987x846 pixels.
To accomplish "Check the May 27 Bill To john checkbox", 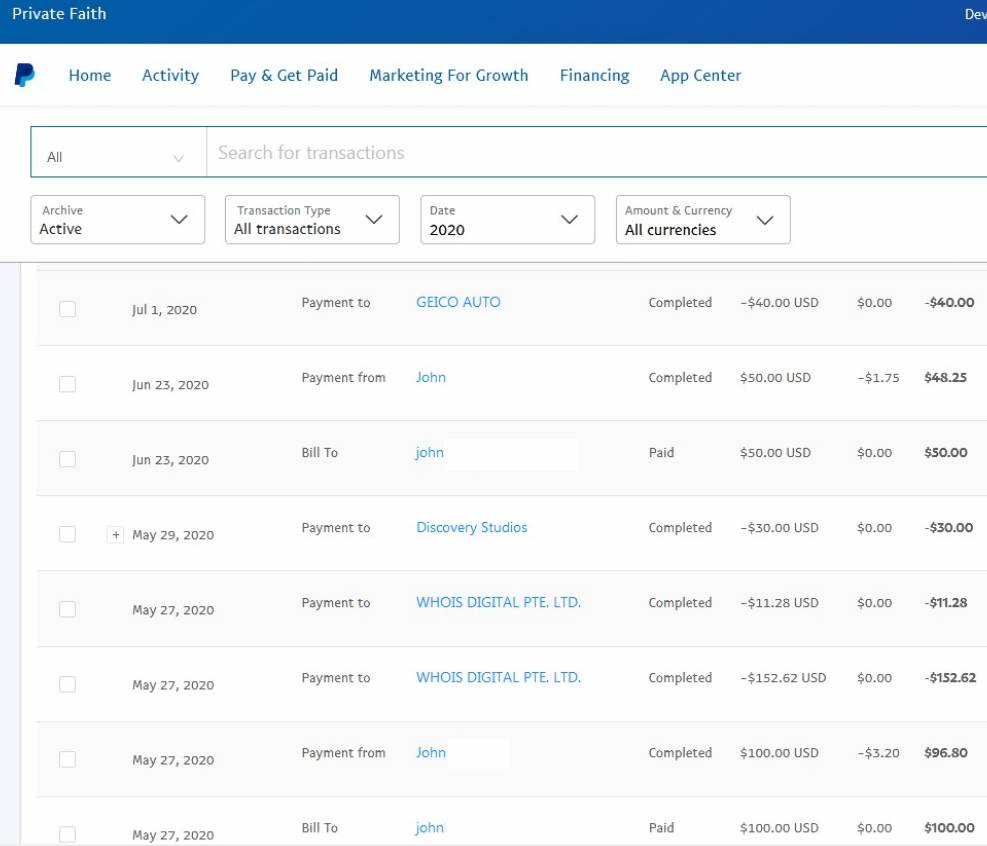I will click(67, 834).
